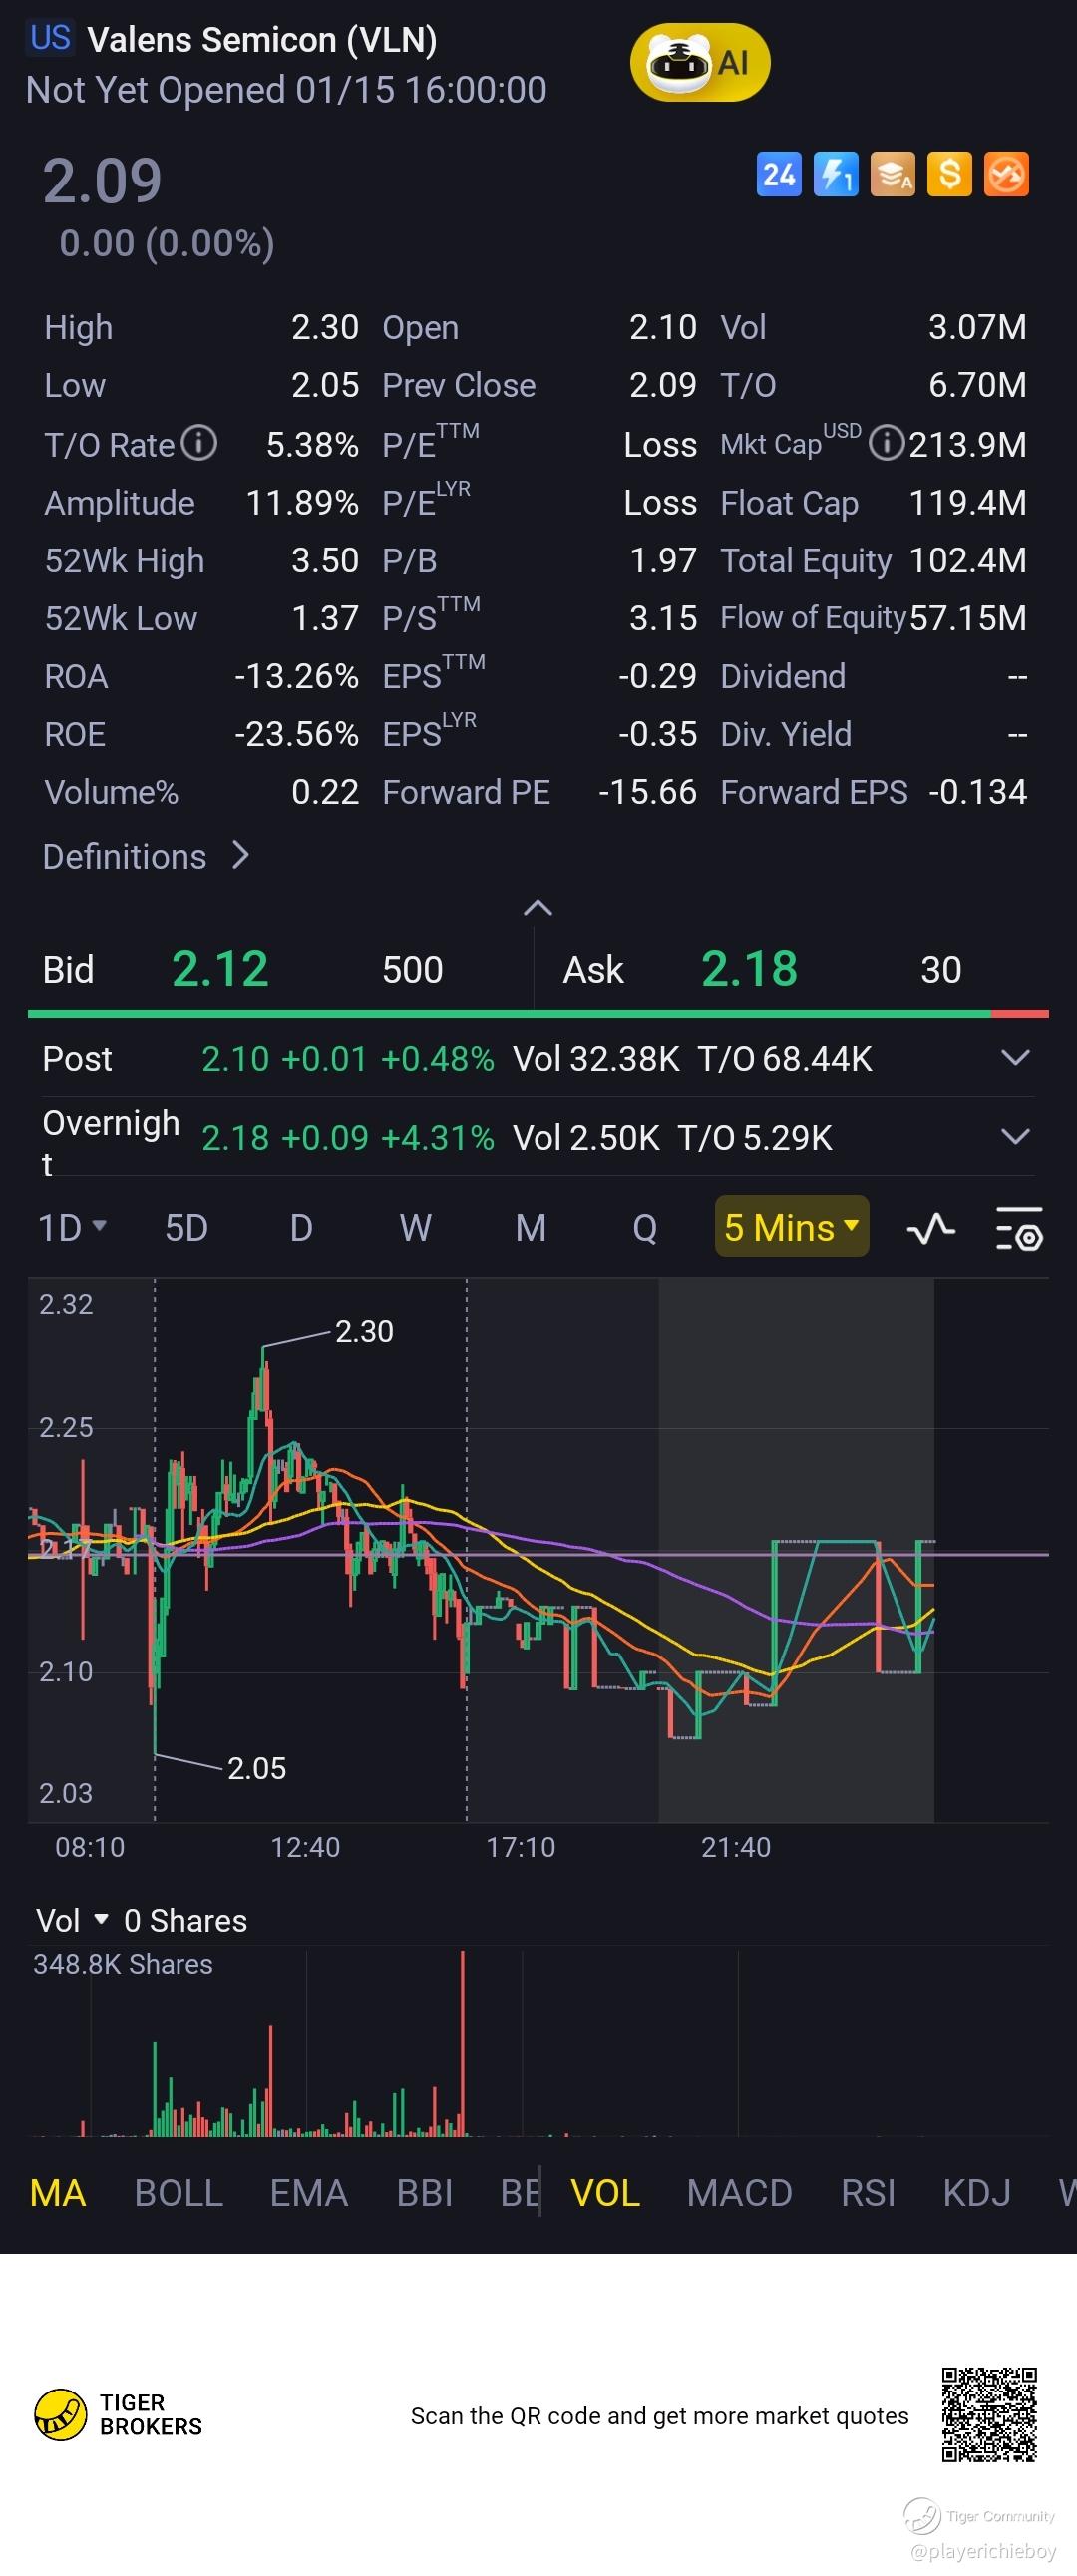Viewport: 1077px width, 2576px height.
Task: Select the BBI overlay indicator
Action: [425, 2192]
